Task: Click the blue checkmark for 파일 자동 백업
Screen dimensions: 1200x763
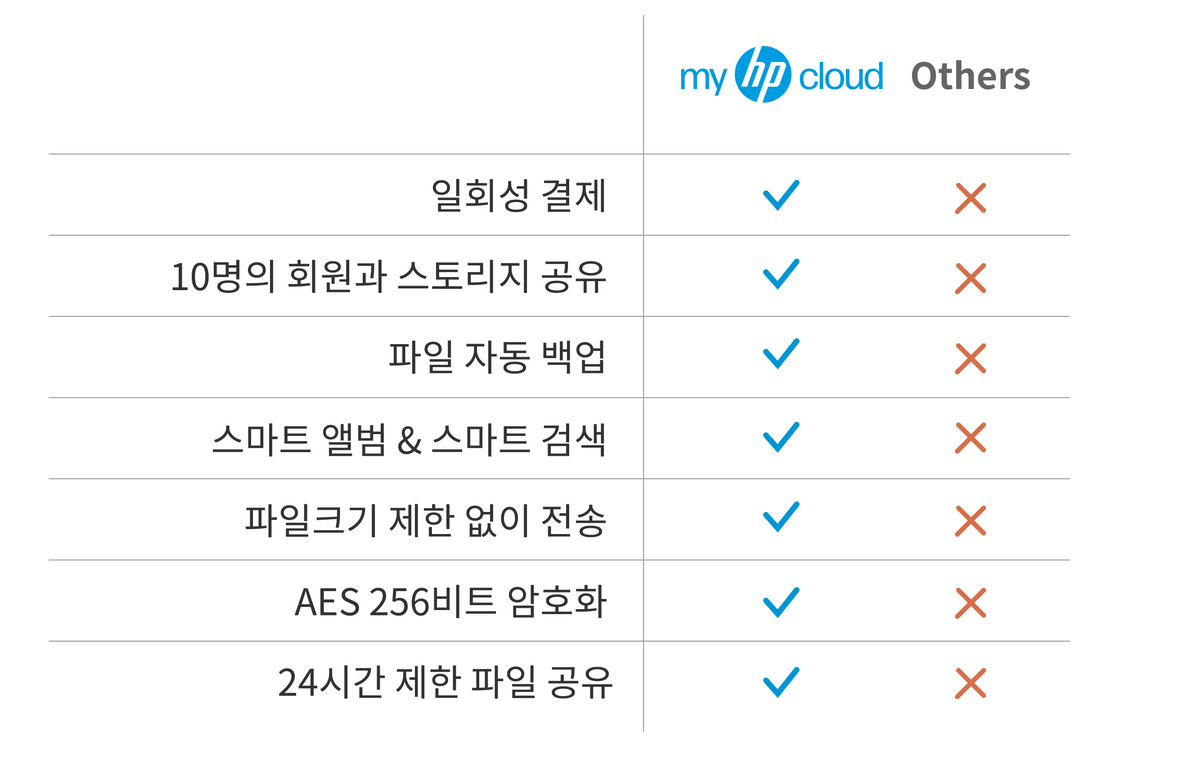Action: [781, 354]
